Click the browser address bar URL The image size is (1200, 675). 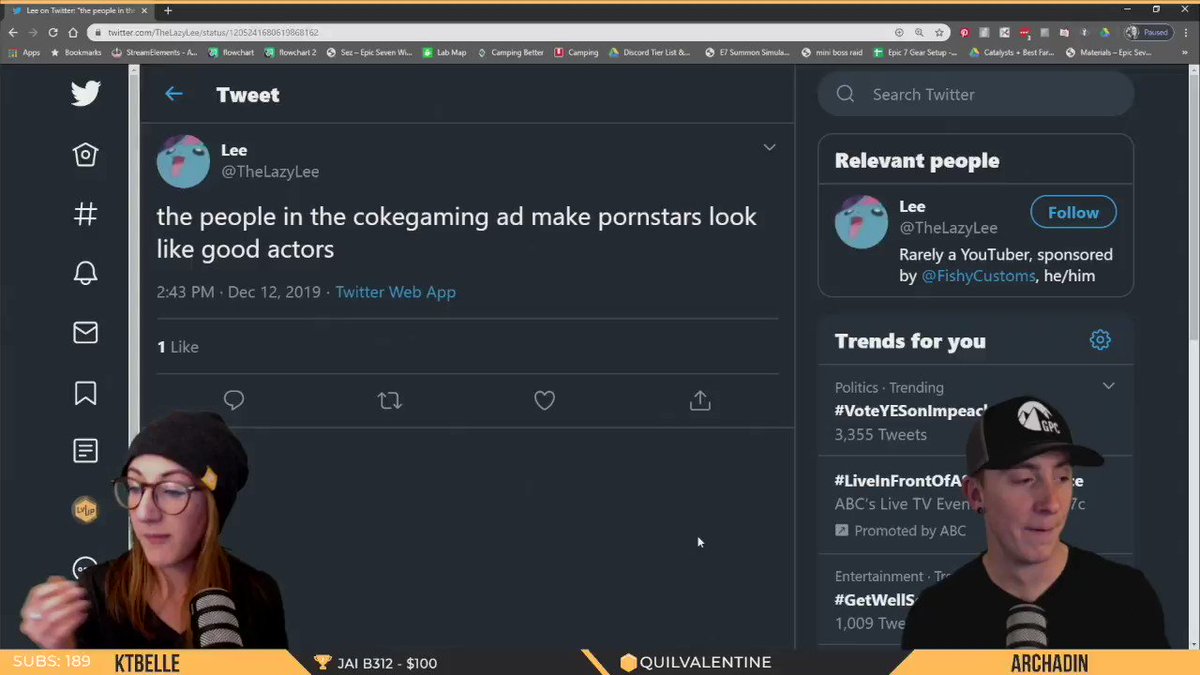point(213,33)
